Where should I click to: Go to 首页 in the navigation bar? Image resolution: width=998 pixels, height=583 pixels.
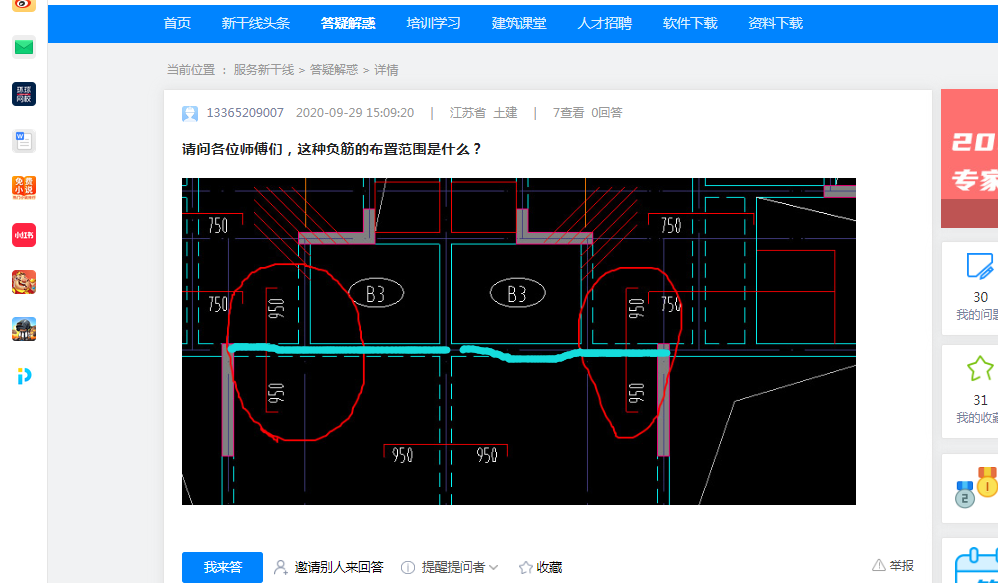tap(176, 23)
